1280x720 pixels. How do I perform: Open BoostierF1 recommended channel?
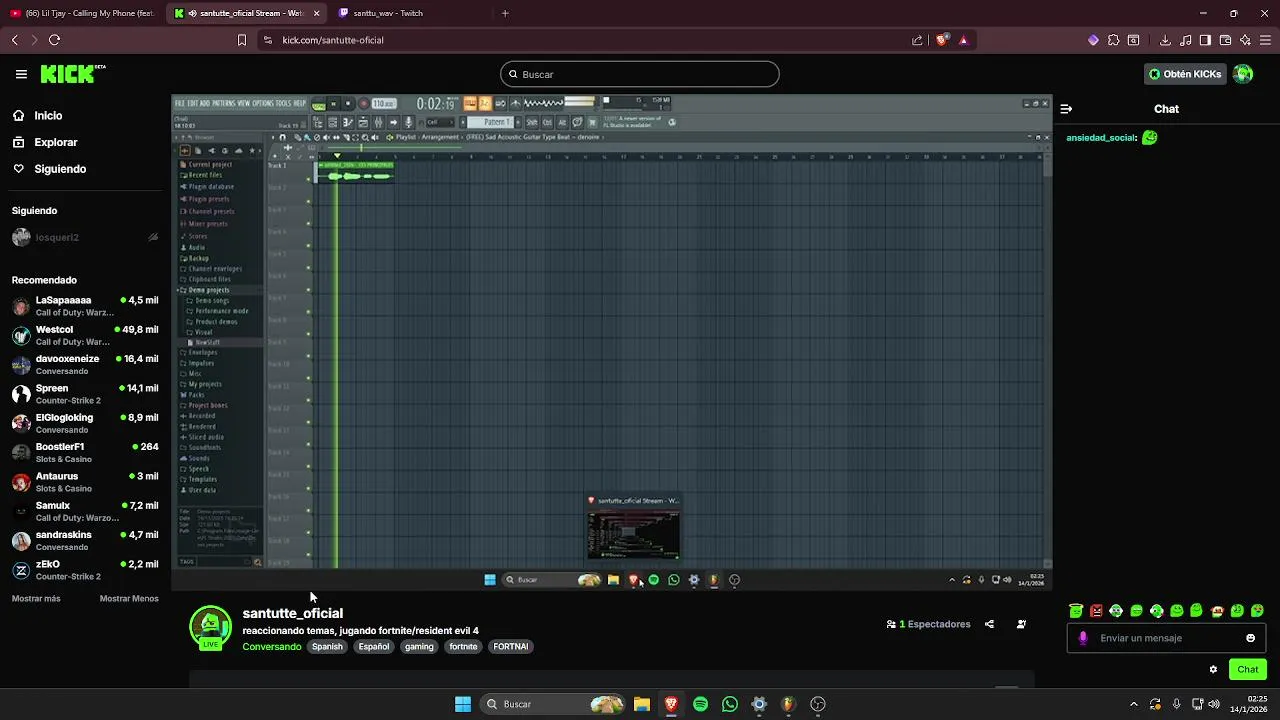click(x=85, y=453)
